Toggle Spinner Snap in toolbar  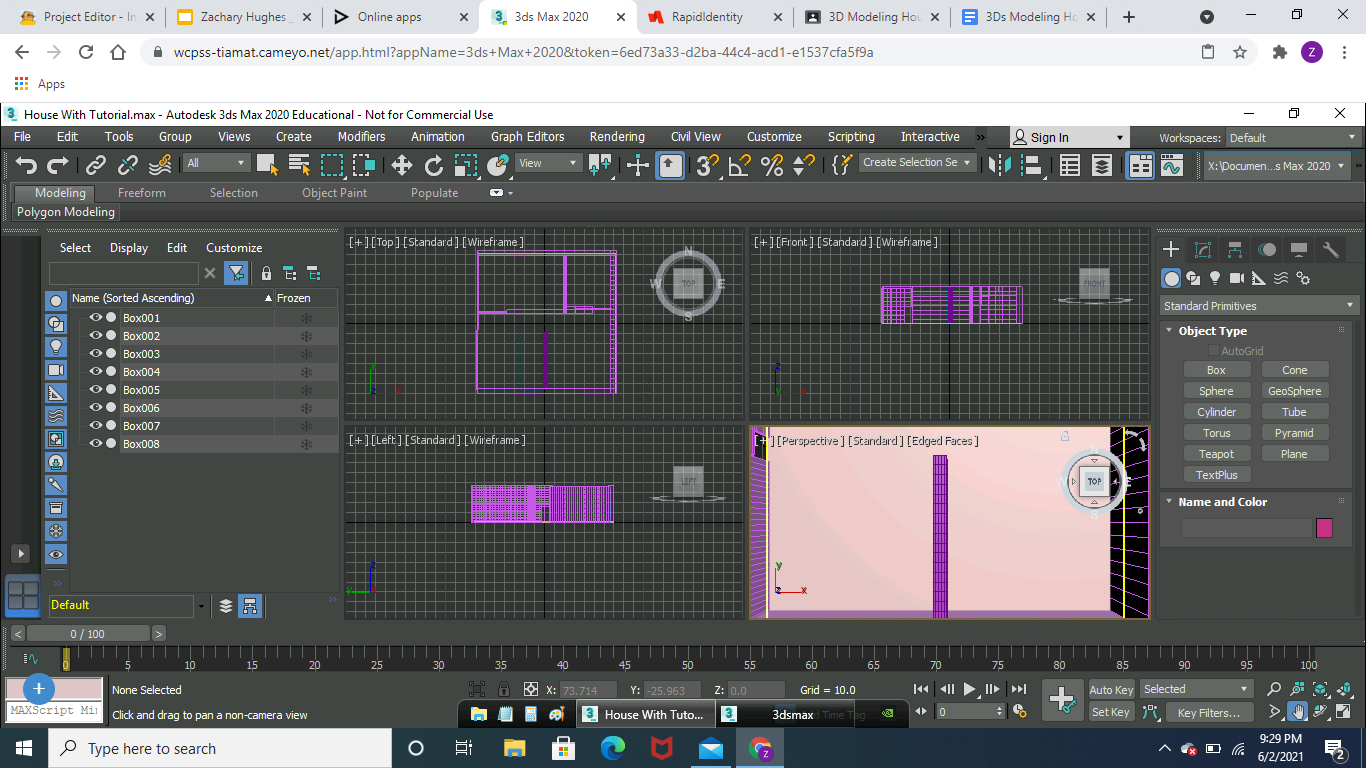click(x=803, y=166)
